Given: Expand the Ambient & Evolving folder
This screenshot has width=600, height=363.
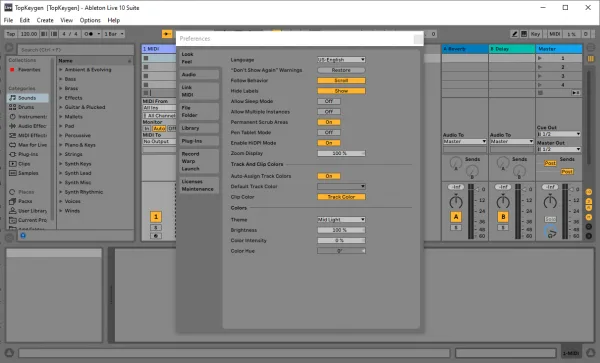Looking at the screenshot, I should click(x=60, y=70).
